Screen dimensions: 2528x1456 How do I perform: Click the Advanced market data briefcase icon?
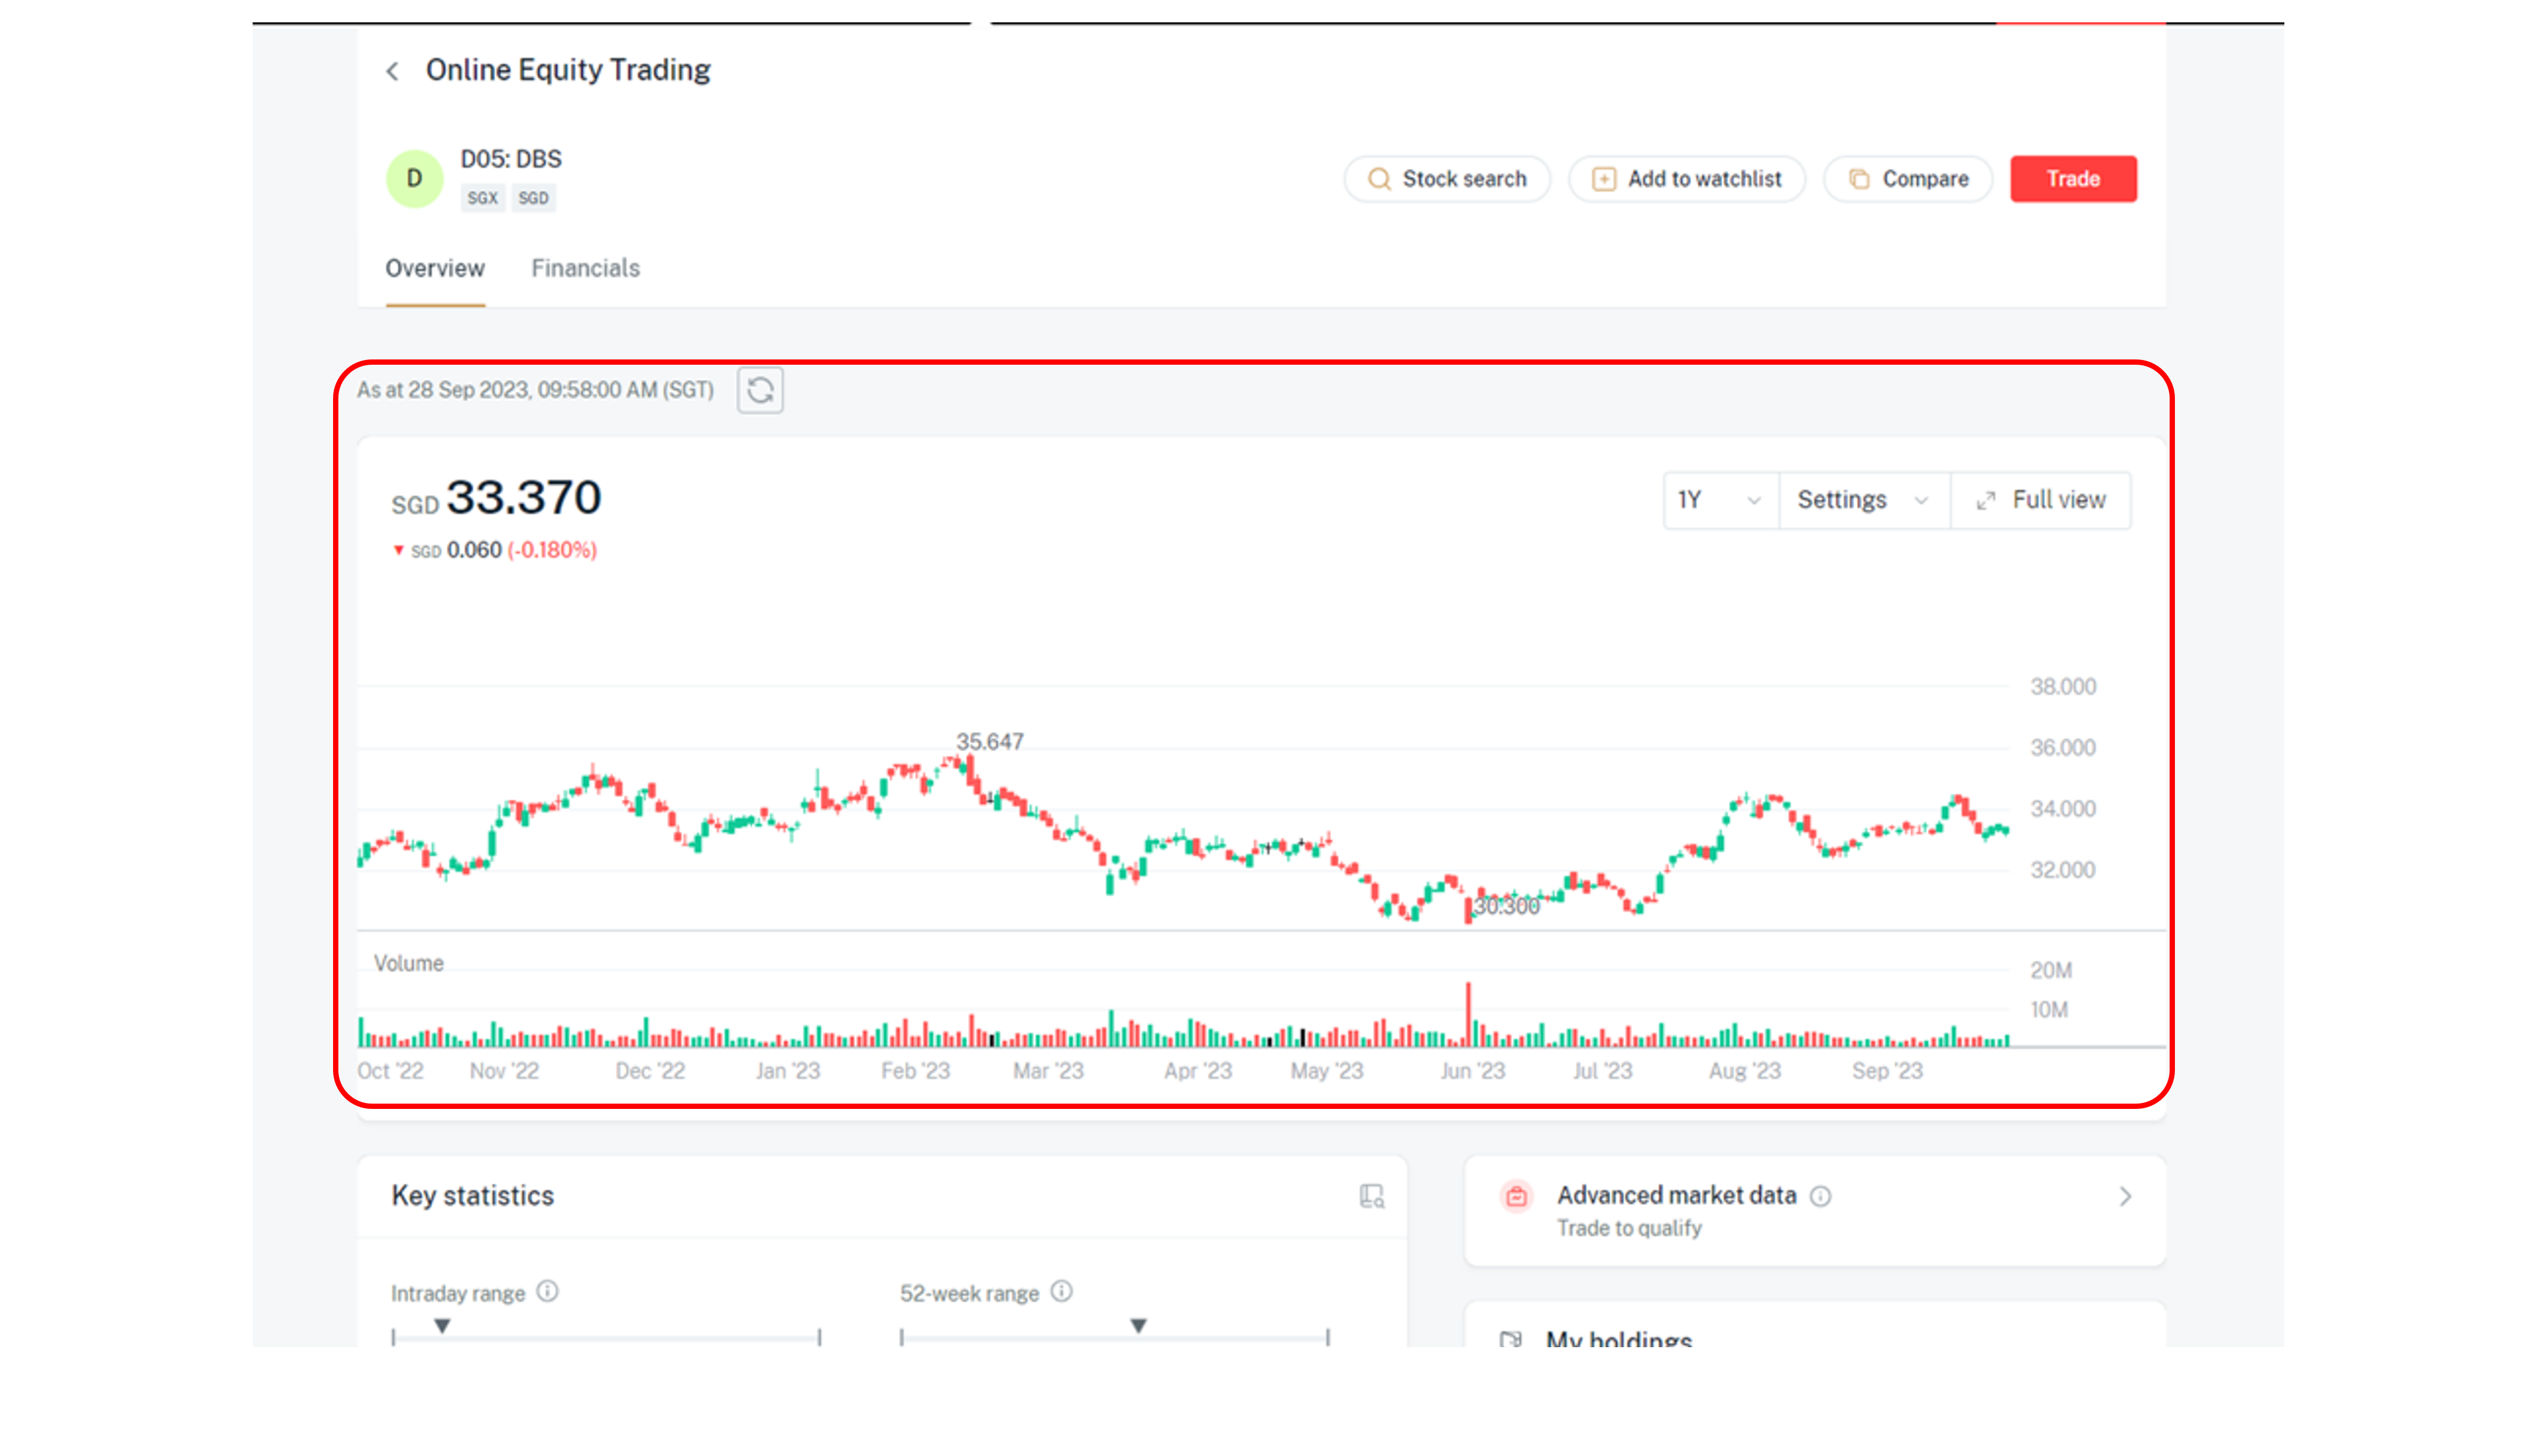tap(1516, 1196)
